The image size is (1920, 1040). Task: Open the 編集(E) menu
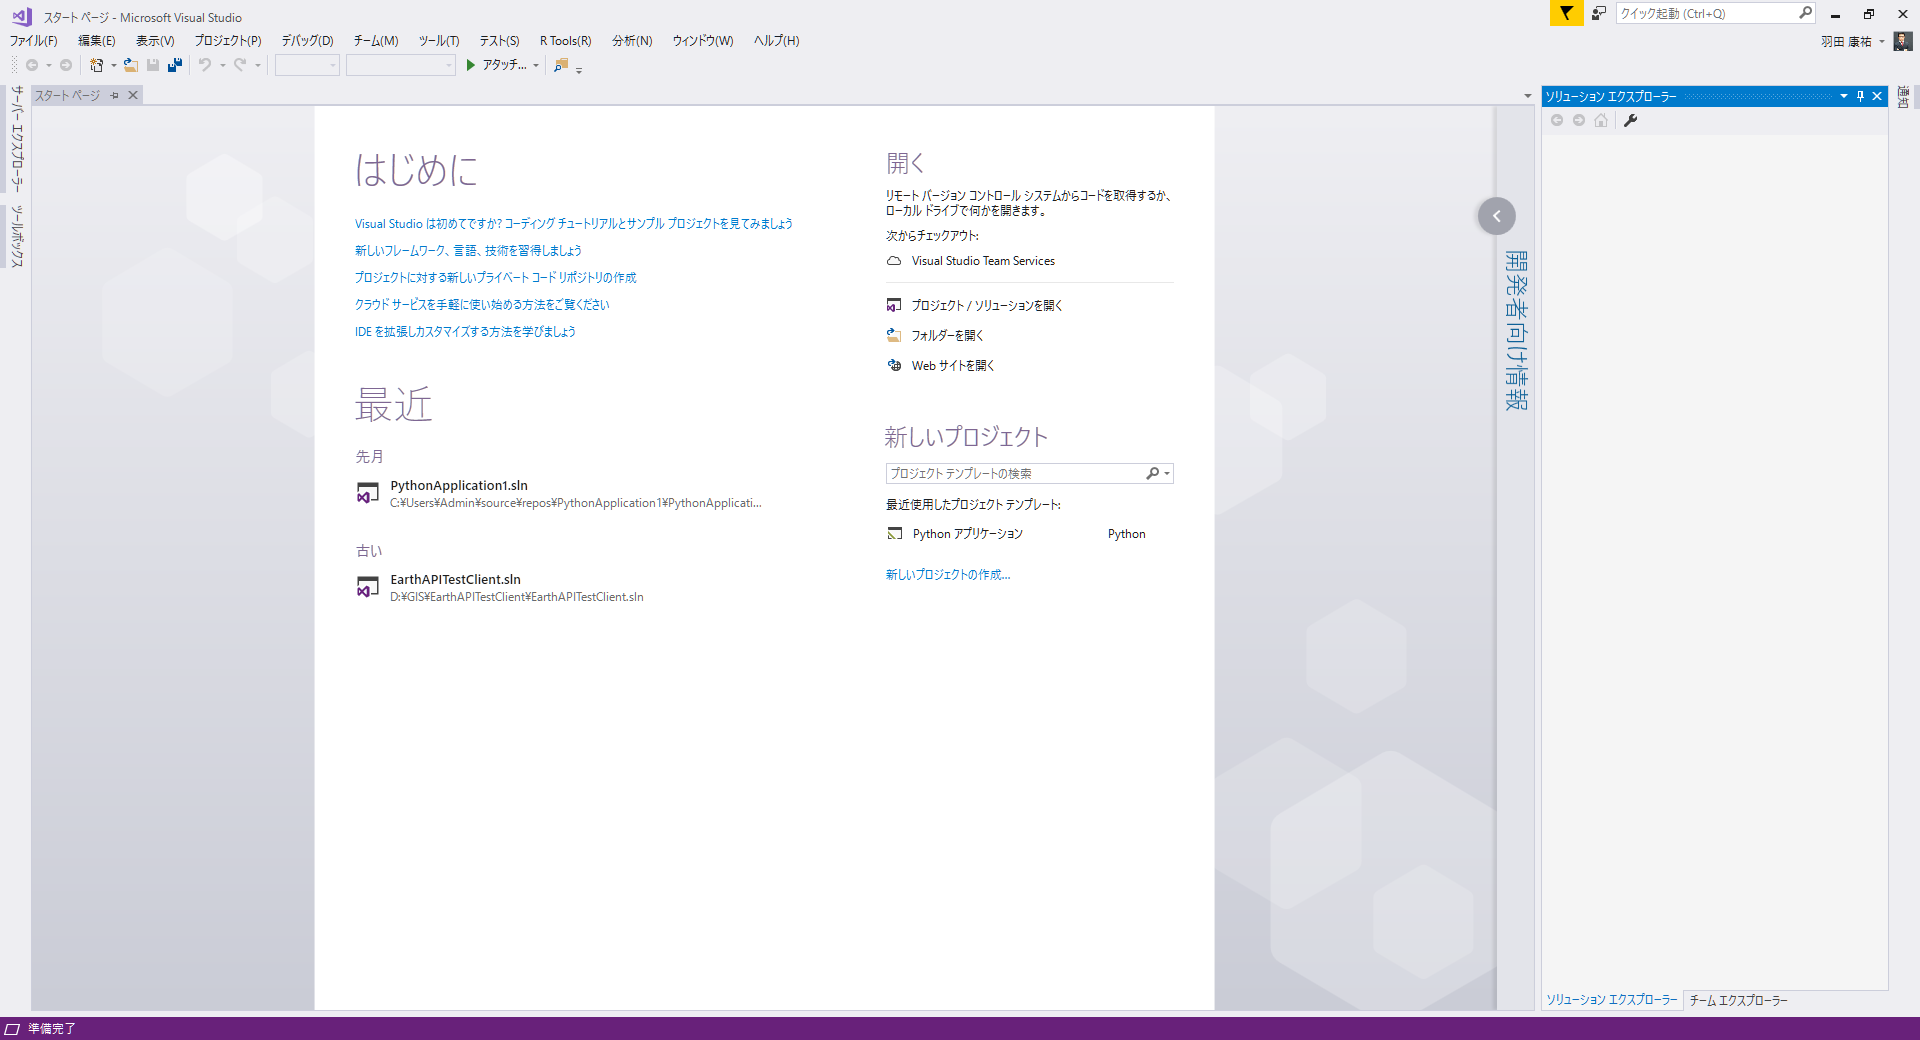(97, 41)
